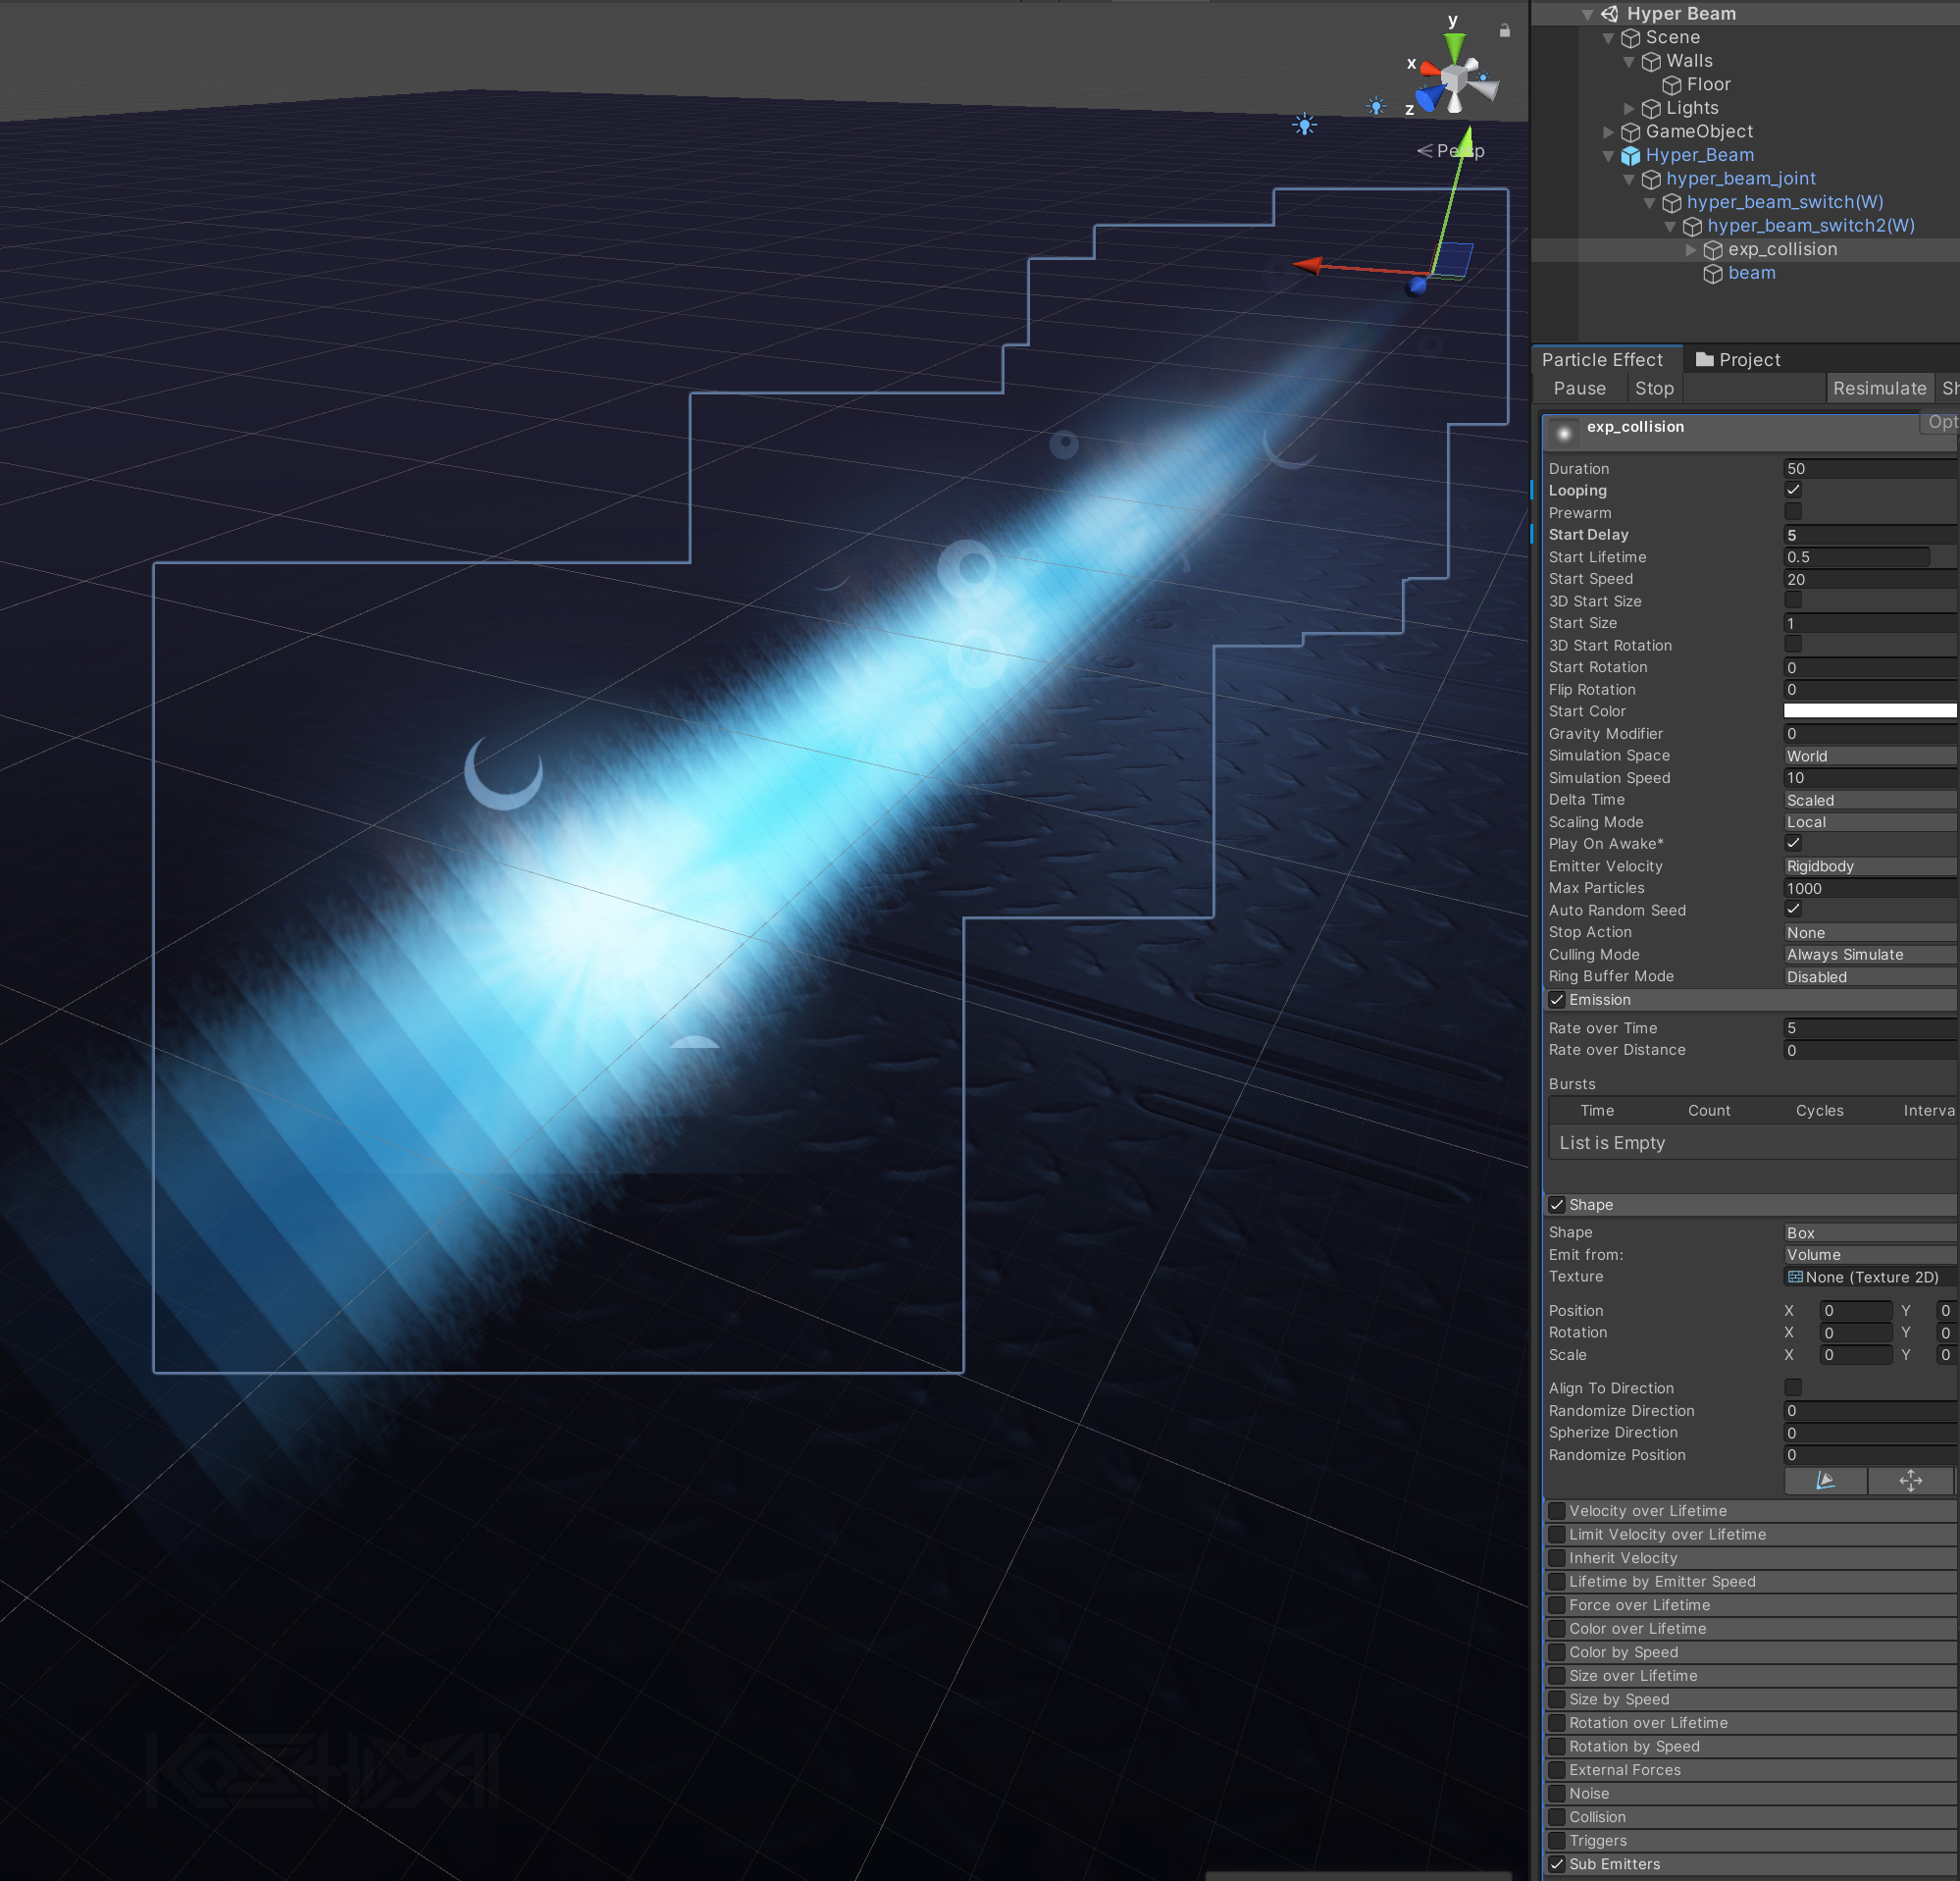
Task: Open the Collision module header
Action: [1750, 1817]
